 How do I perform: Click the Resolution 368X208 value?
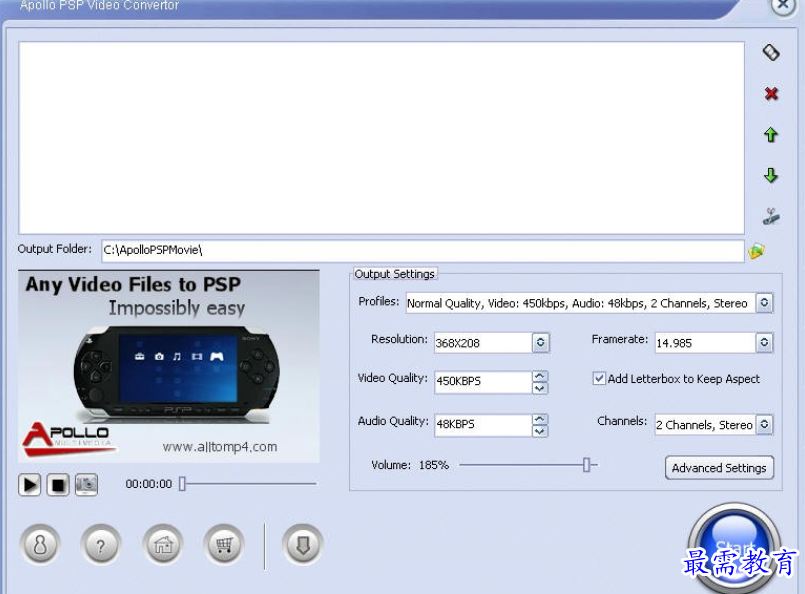click(458, 343)
